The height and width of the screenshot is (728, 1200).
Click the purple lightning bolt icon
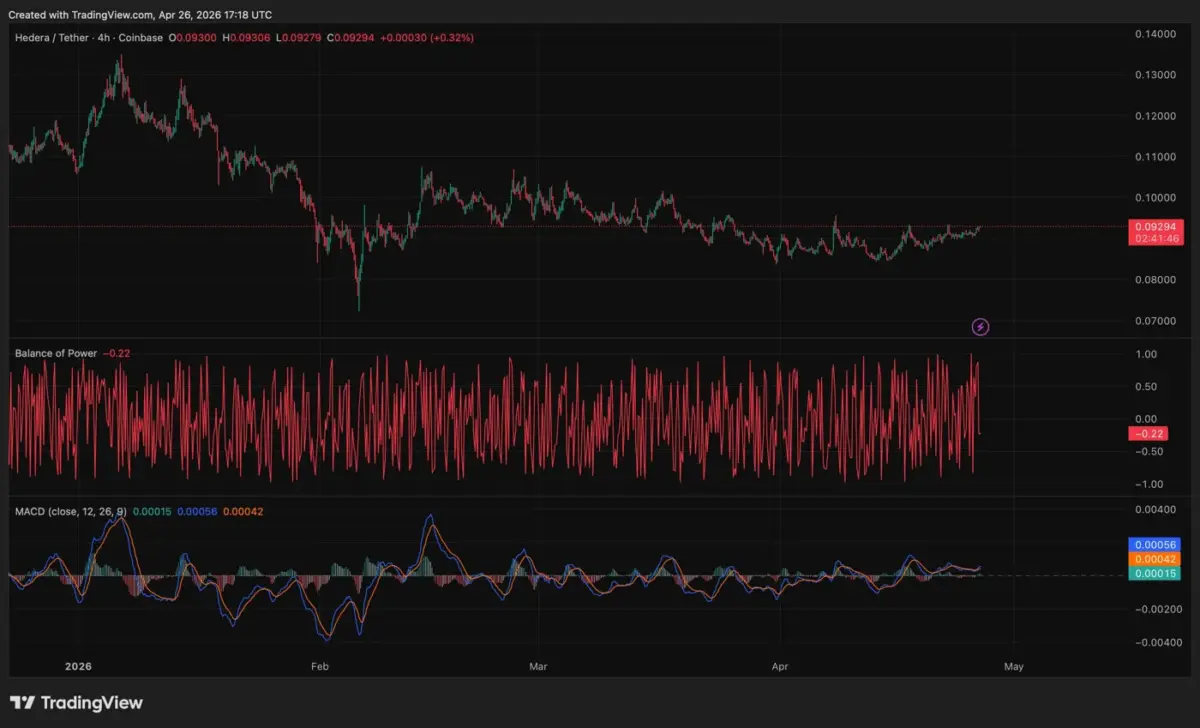(x=981, y=326)
